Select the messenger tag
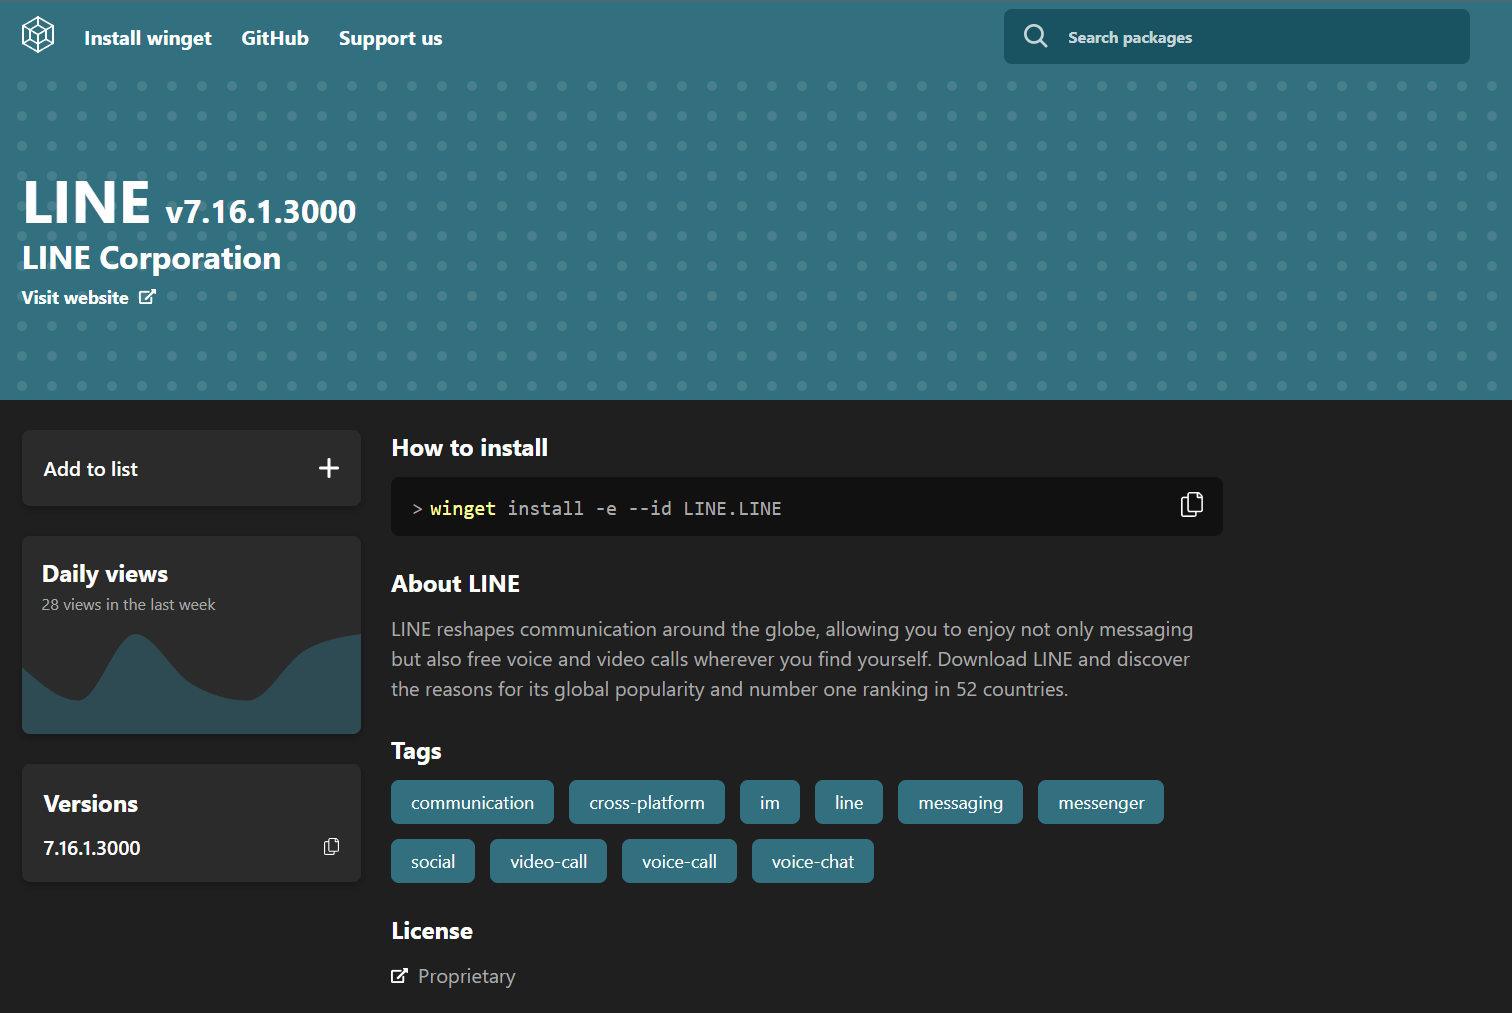The width and height of the screenshot is (1512, 1013). 1100,803
